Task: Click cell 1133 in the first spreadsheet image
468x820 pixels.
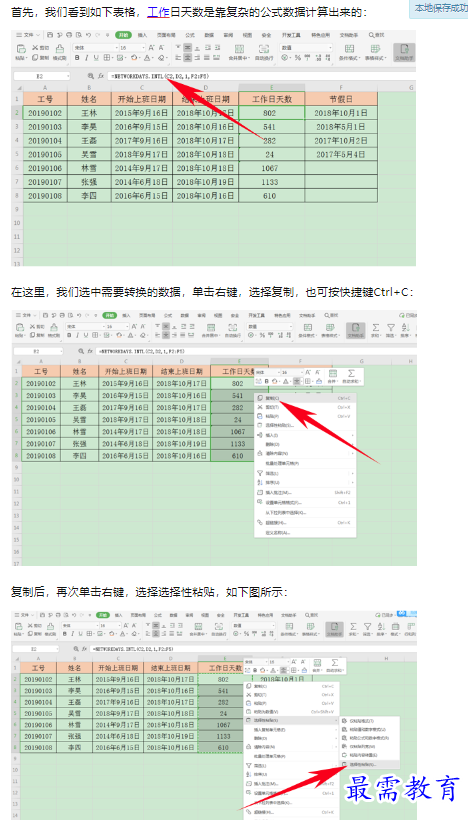Action: point(272,182)
